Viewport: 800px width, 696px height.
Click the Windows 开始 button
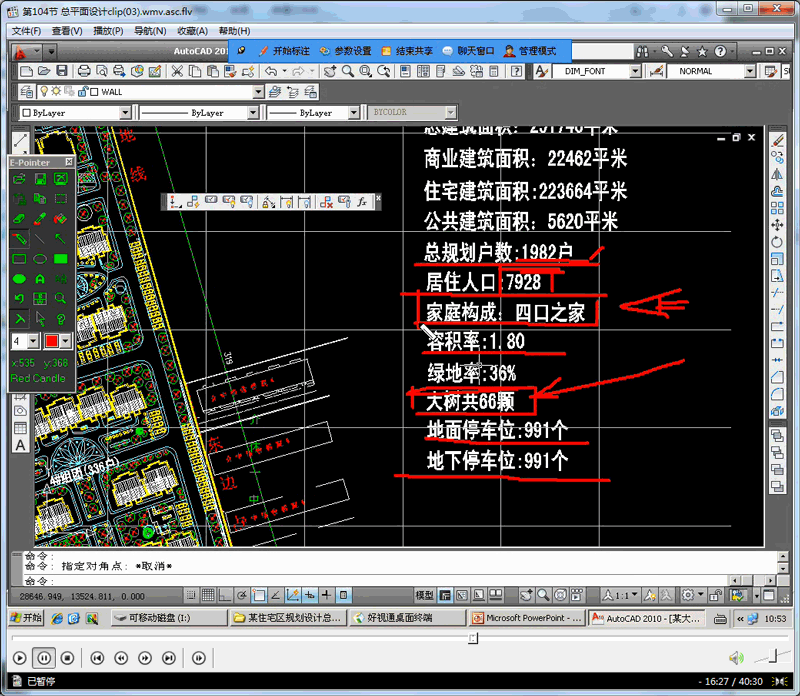point(16,618)
